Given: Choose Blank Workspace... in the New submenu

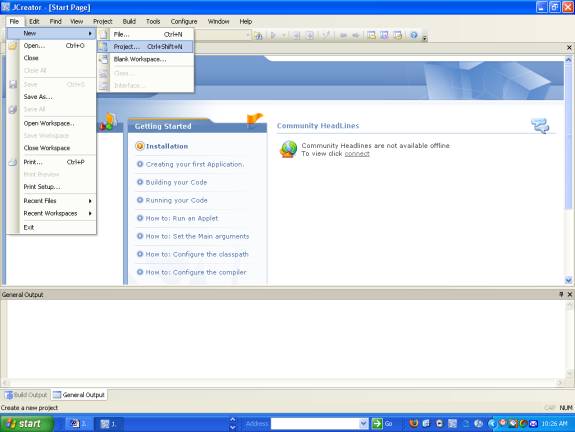Looking at the screenshot, I should [x=145, y=59].
